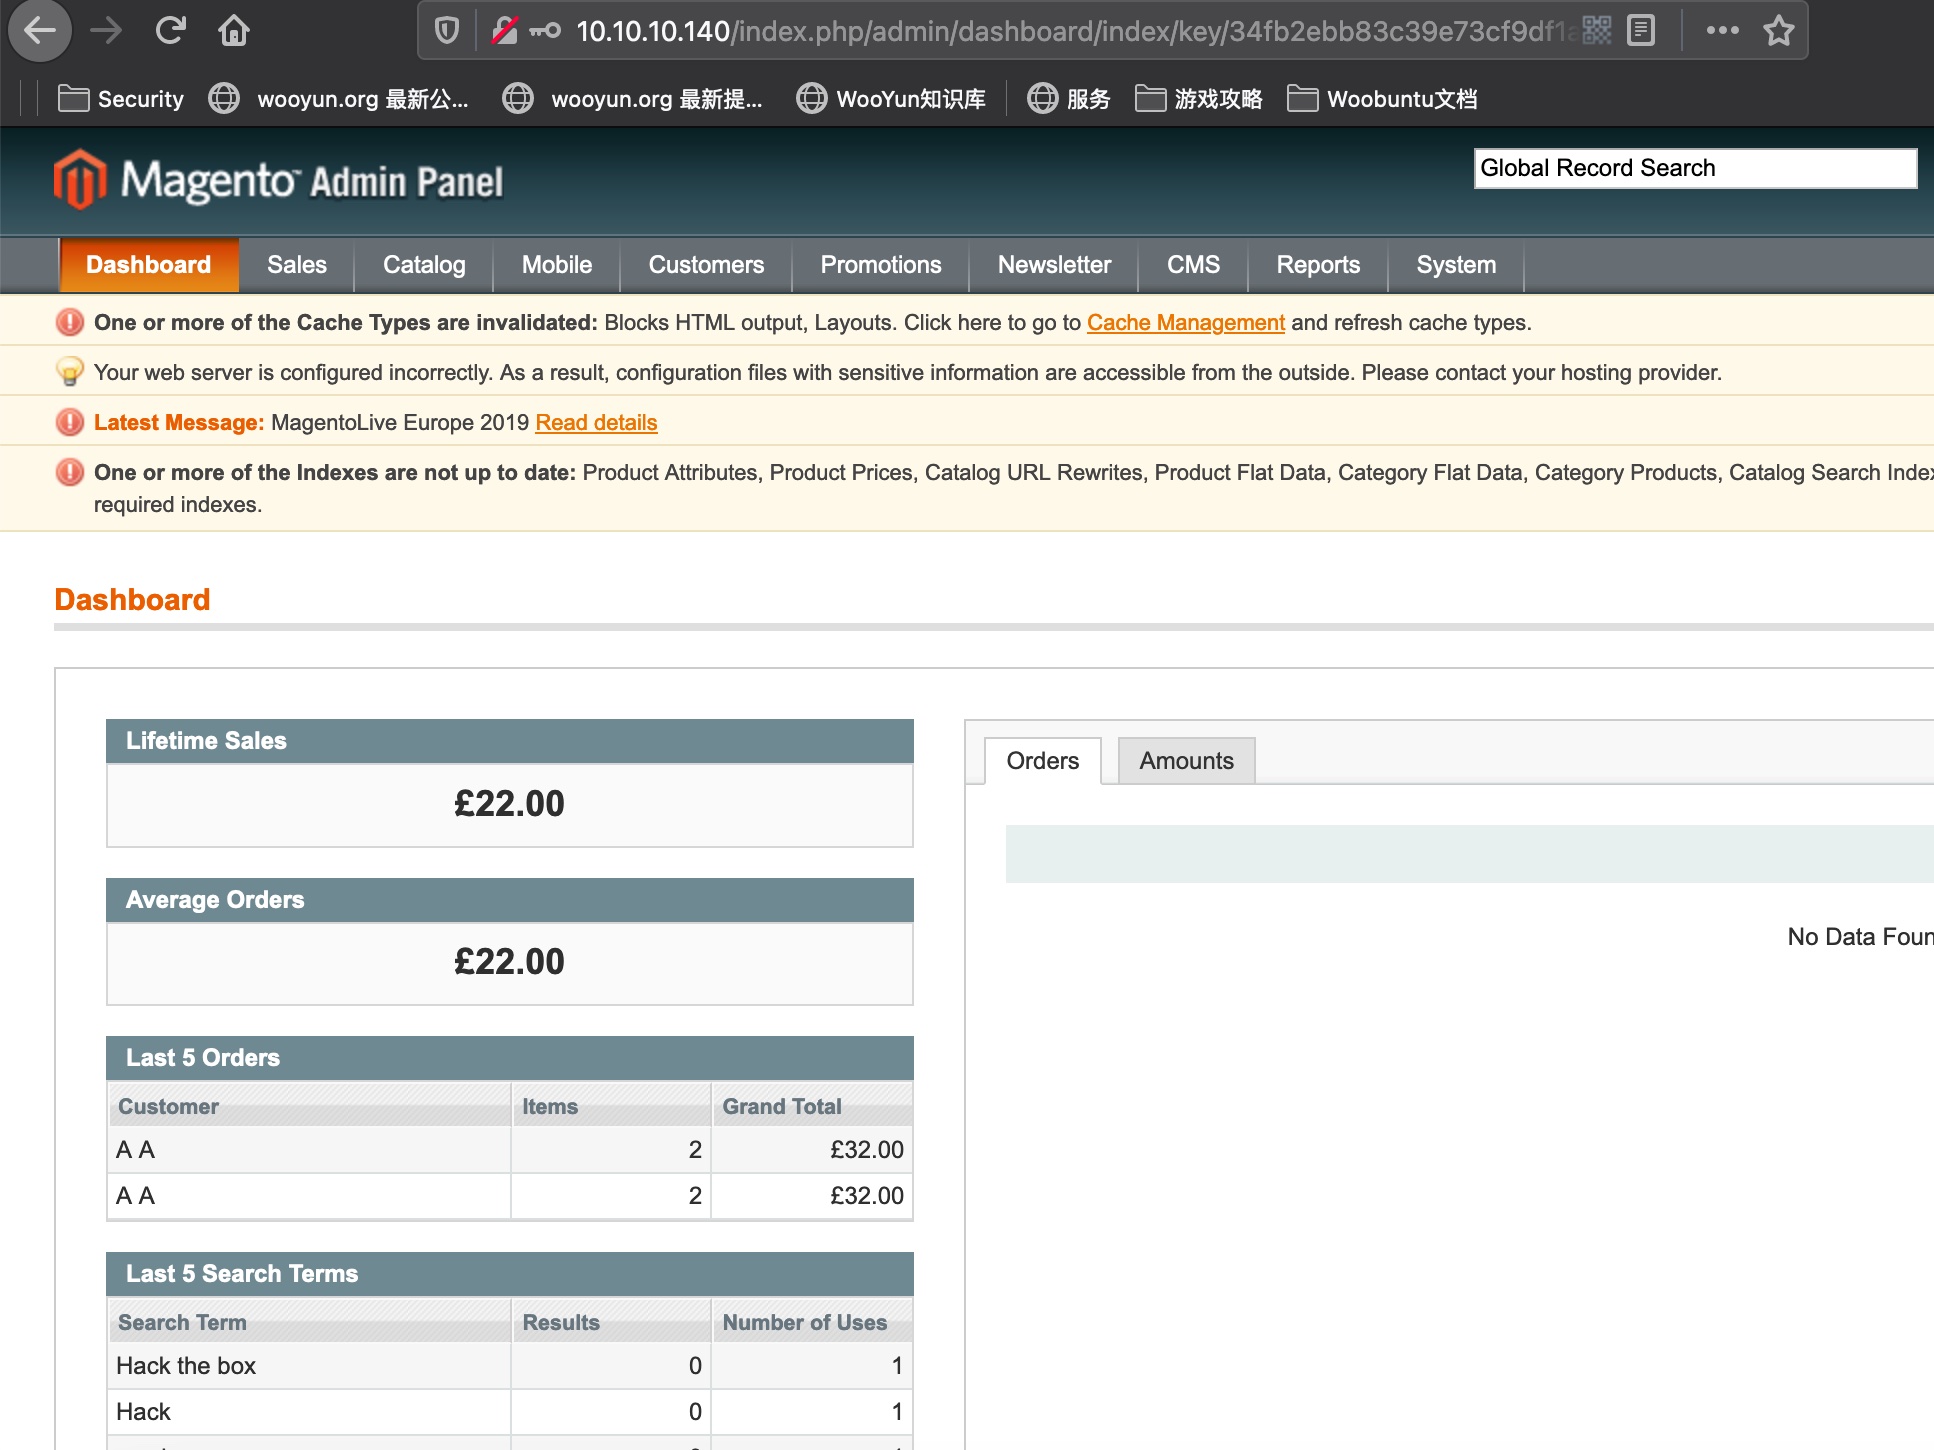Open the QR code icon in address bar
The image size is (1934, 1450).
pos(1597,31)
